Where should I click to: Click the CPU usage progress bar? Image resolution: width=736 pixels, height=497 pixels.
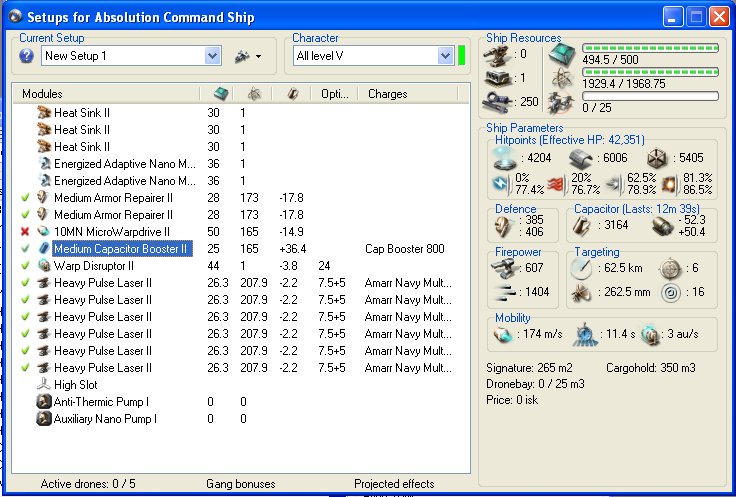649,47
